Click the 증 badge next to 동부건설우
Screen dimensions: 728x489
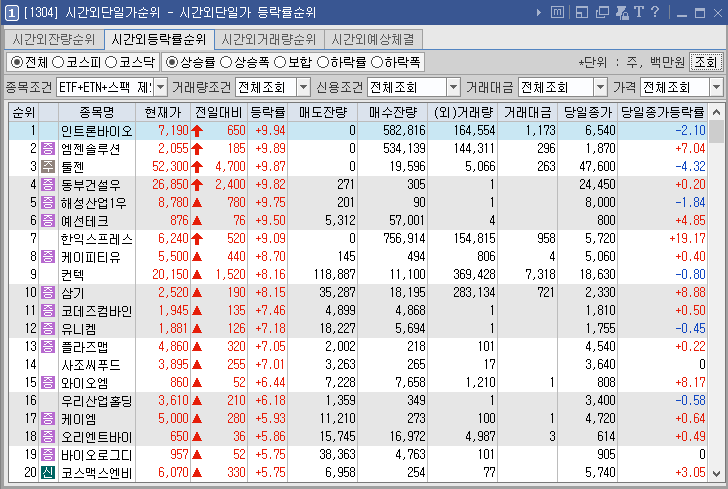tap(48, 185)
